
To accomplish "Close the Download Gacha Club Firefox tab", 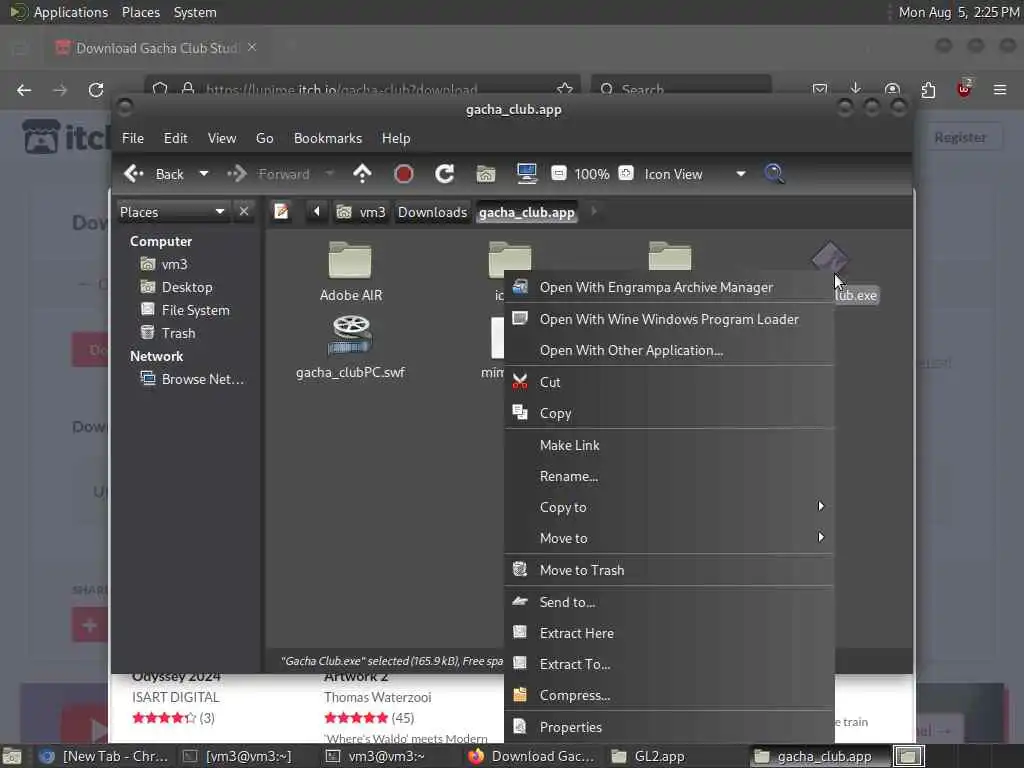I will 252,48.
